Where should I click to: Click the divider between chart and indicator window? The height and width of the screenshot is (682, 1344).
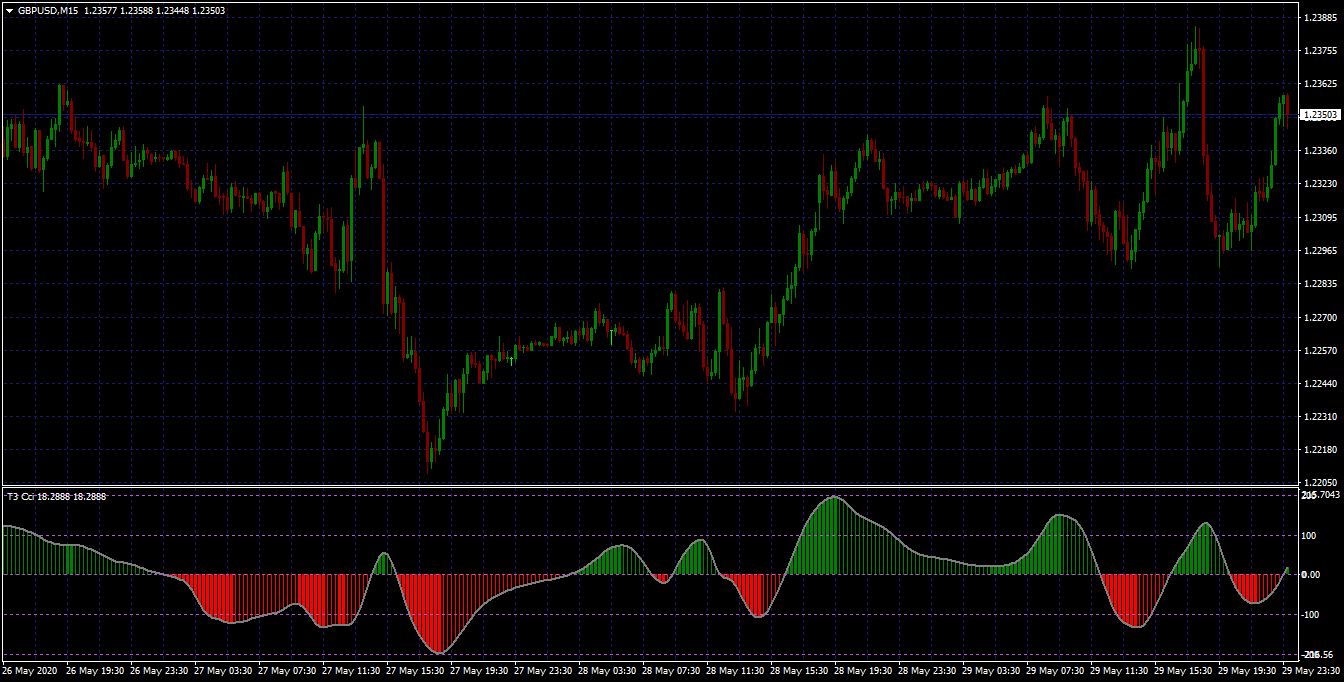click(x=650, y=486)
